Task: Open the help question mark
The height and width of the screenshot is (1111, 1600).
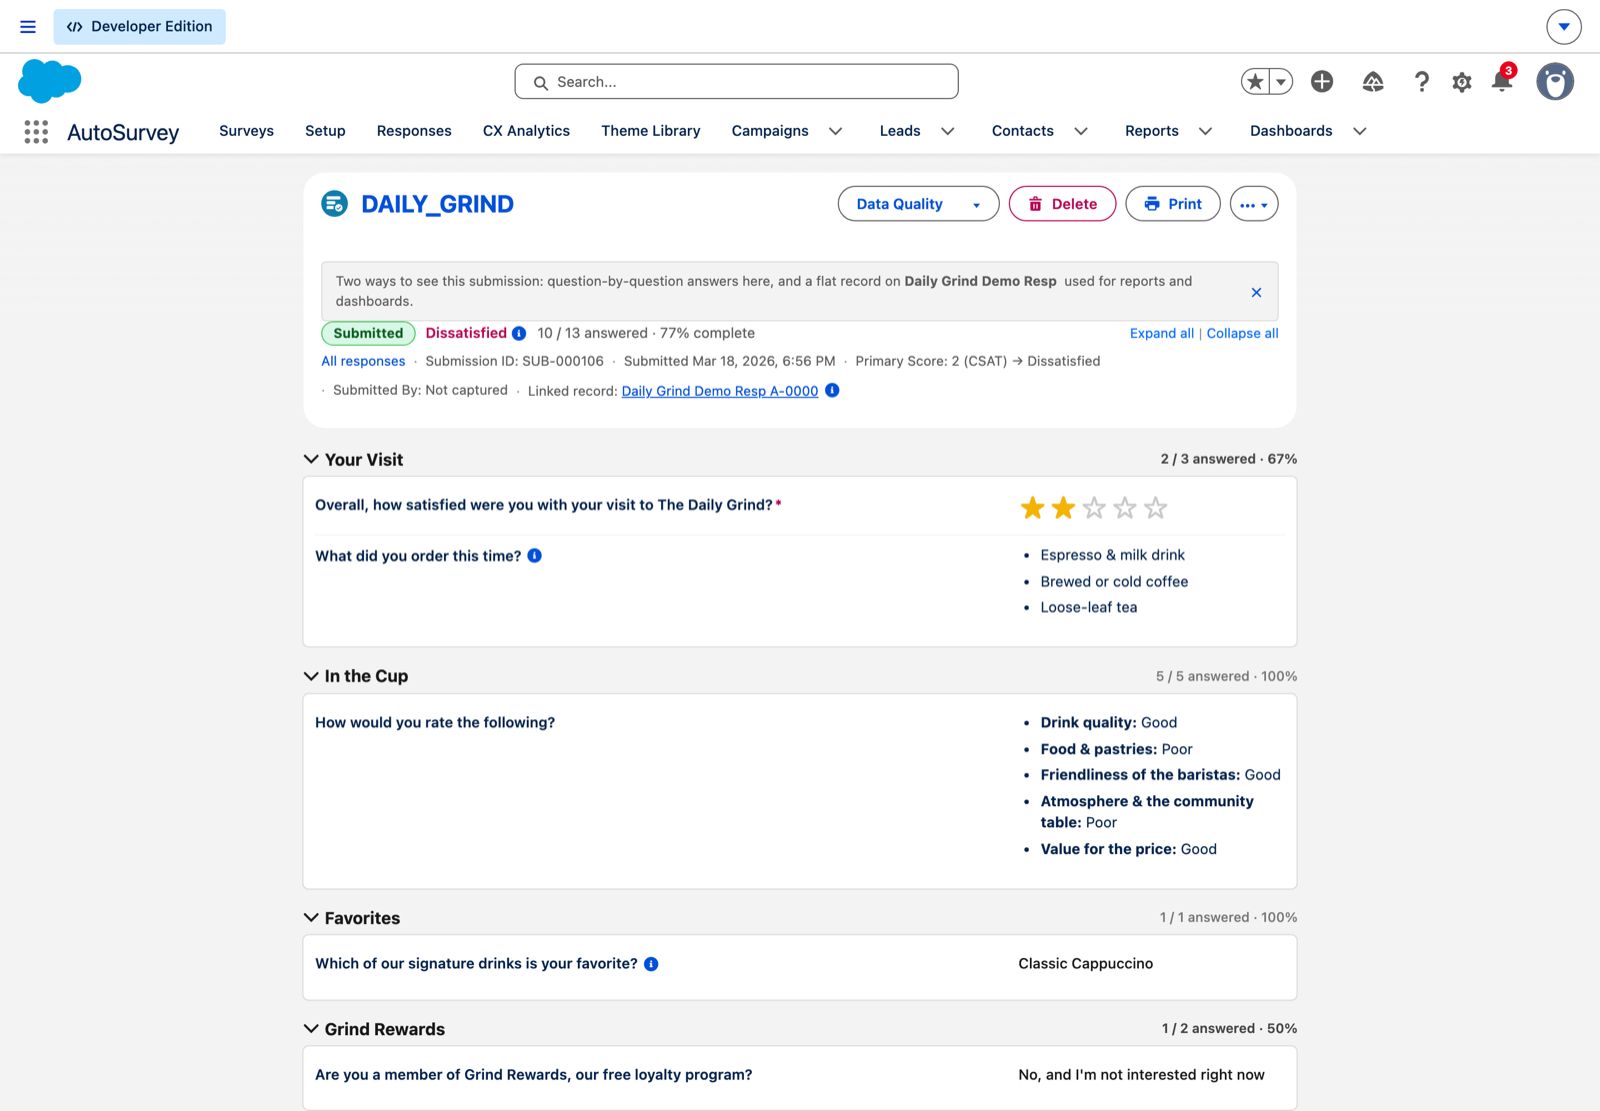Action: tap(1421, 82)
